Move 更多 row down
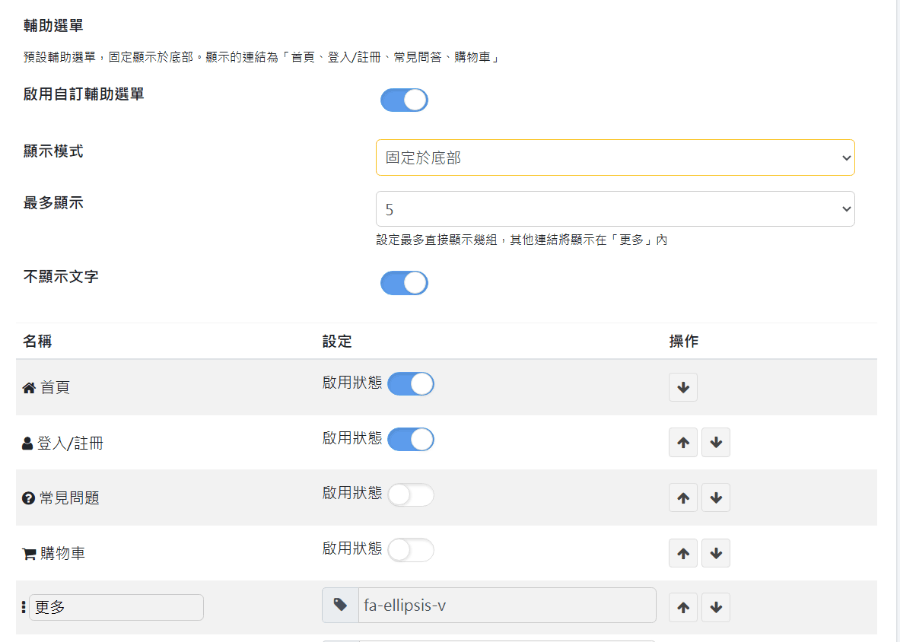This screenshot has height=642, width=900. (x=716, y=607)
